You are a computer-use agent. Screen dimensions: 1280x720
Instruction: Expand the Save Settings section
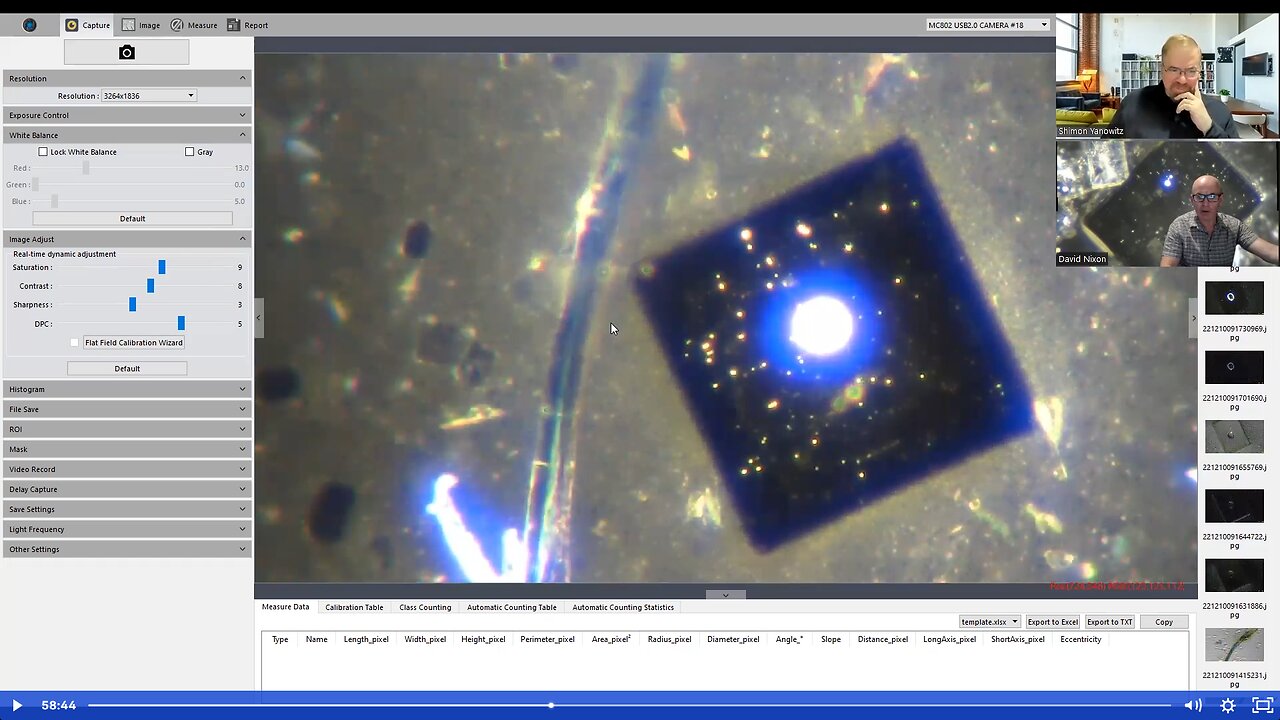(126, 509)
